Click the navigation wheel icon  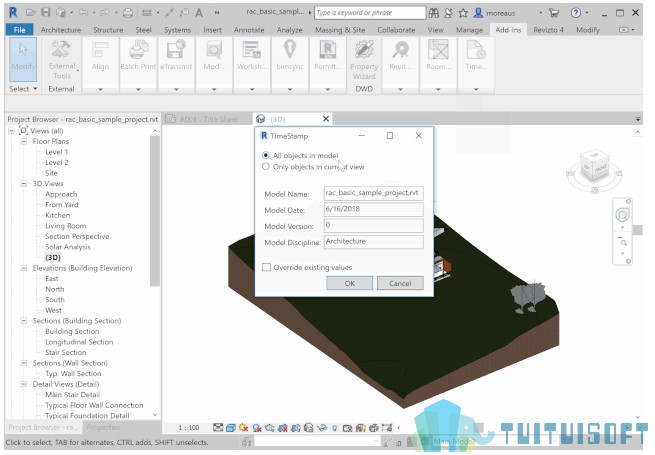[x=622, y=215]
